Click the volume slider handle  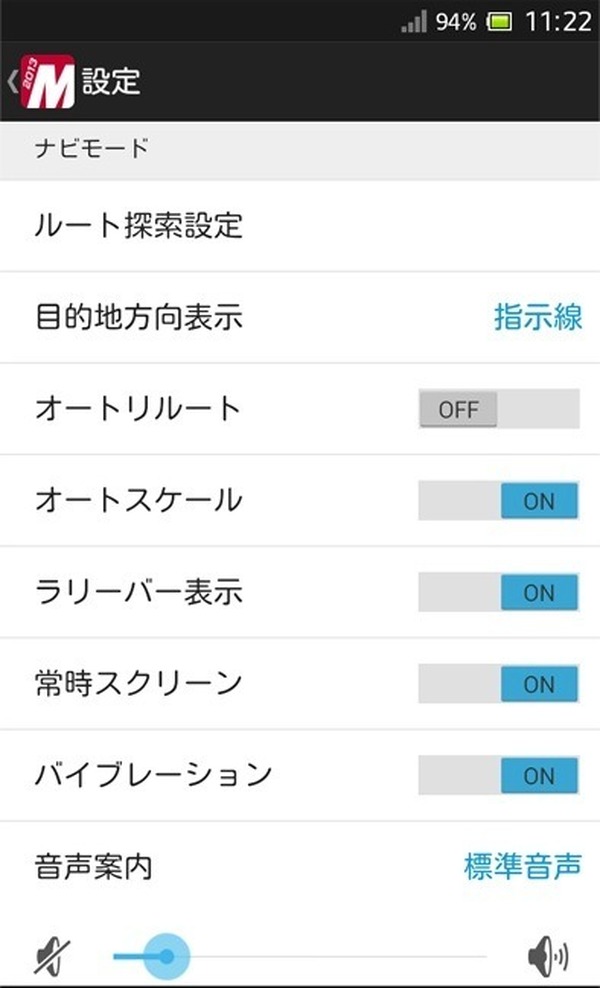coord(165,957)
